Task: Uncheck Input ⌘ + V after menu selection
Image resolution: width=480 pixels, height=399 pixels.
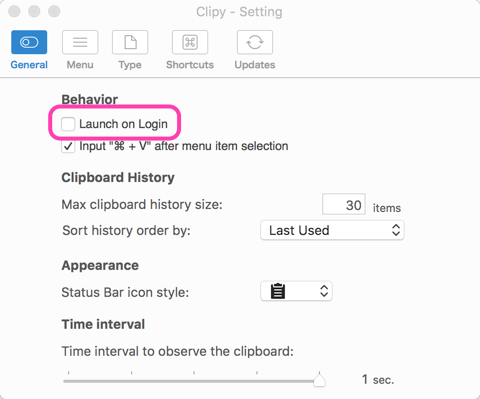Action: (68, 146)
